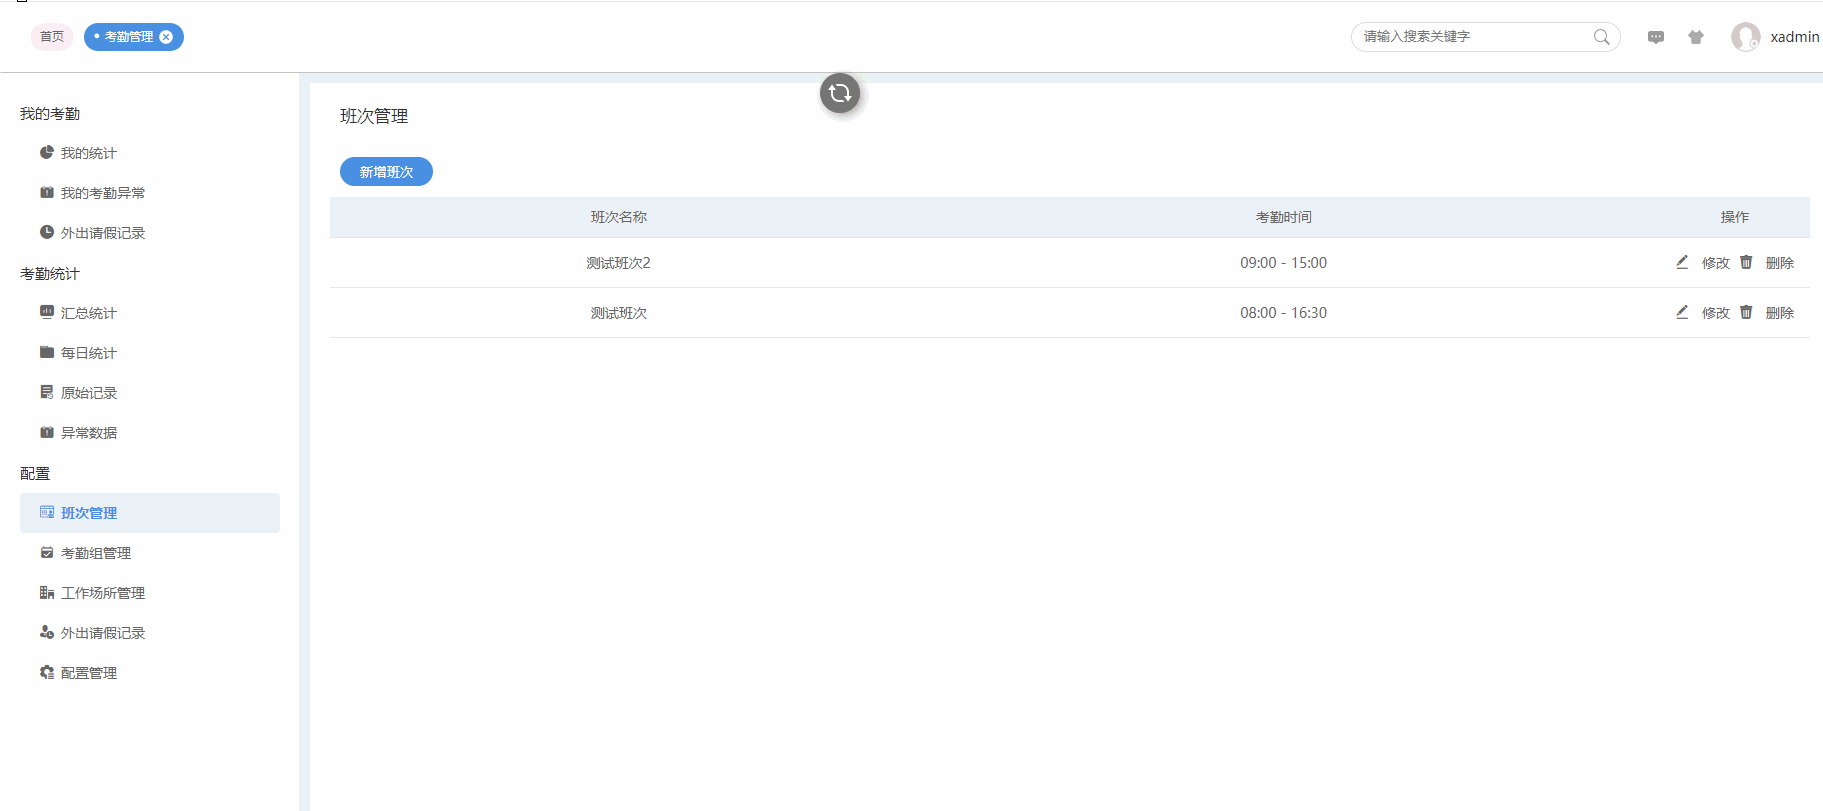Open 我的考勤异常 in the sidebar
1823x811 pixels.
pyautogui.click(x=150, y=193)
